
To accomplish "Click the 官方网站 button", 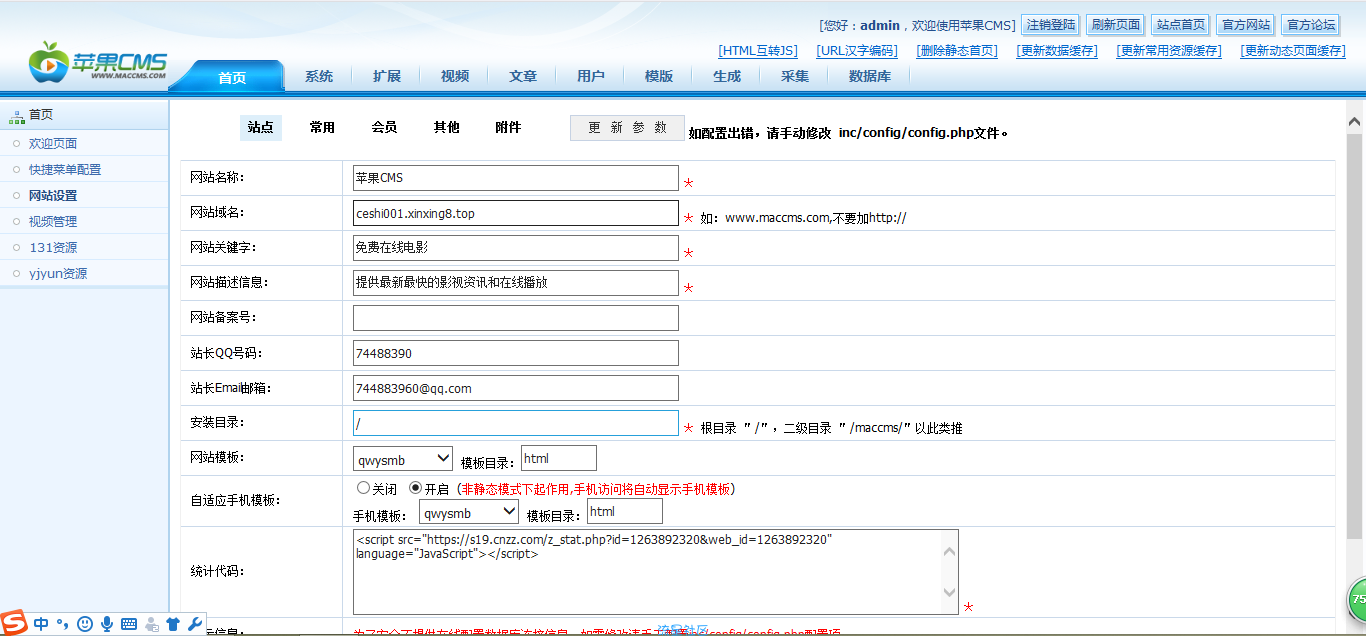I will tap(1246, 25).
